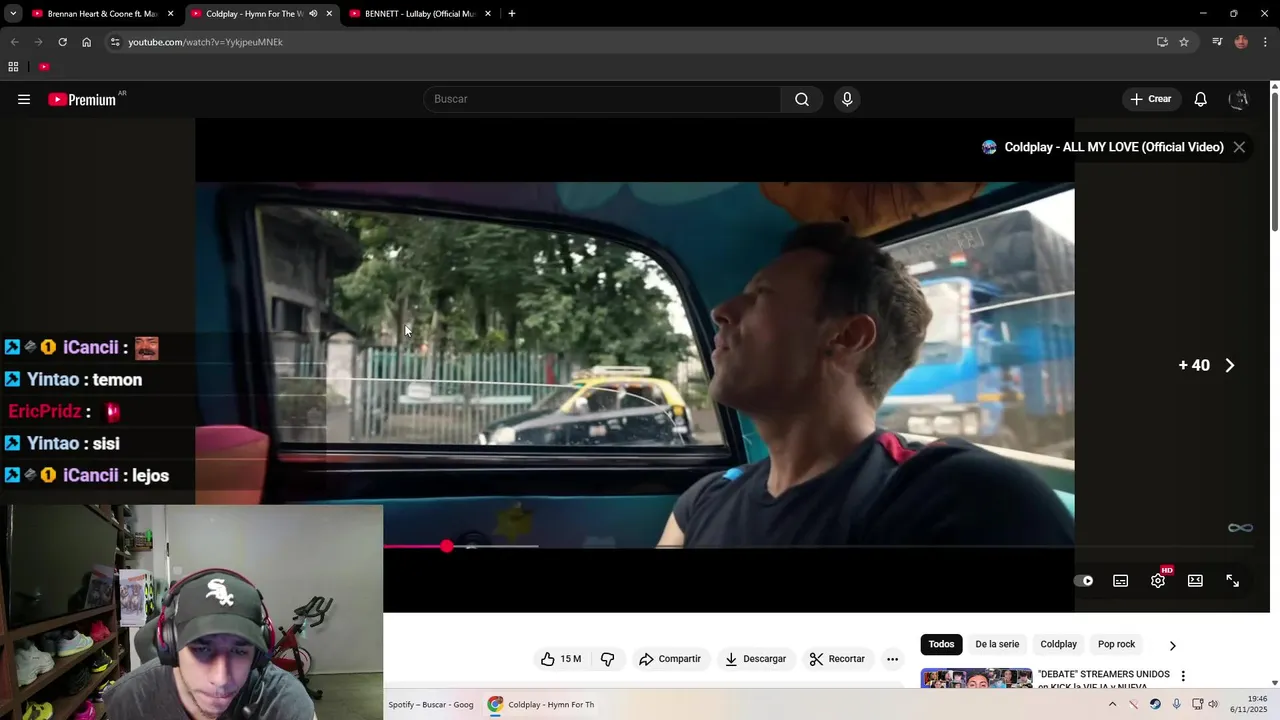Install the app via address bar icon

click(1162, 42)
